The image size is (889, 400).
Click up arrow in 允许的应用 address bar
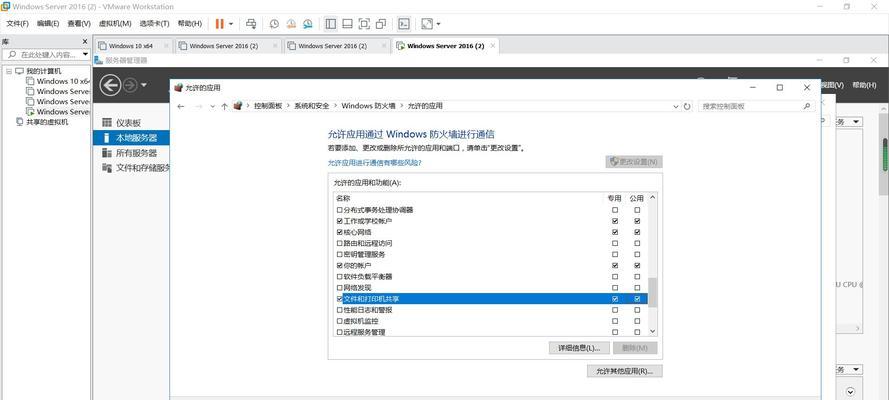coord(225,106)
